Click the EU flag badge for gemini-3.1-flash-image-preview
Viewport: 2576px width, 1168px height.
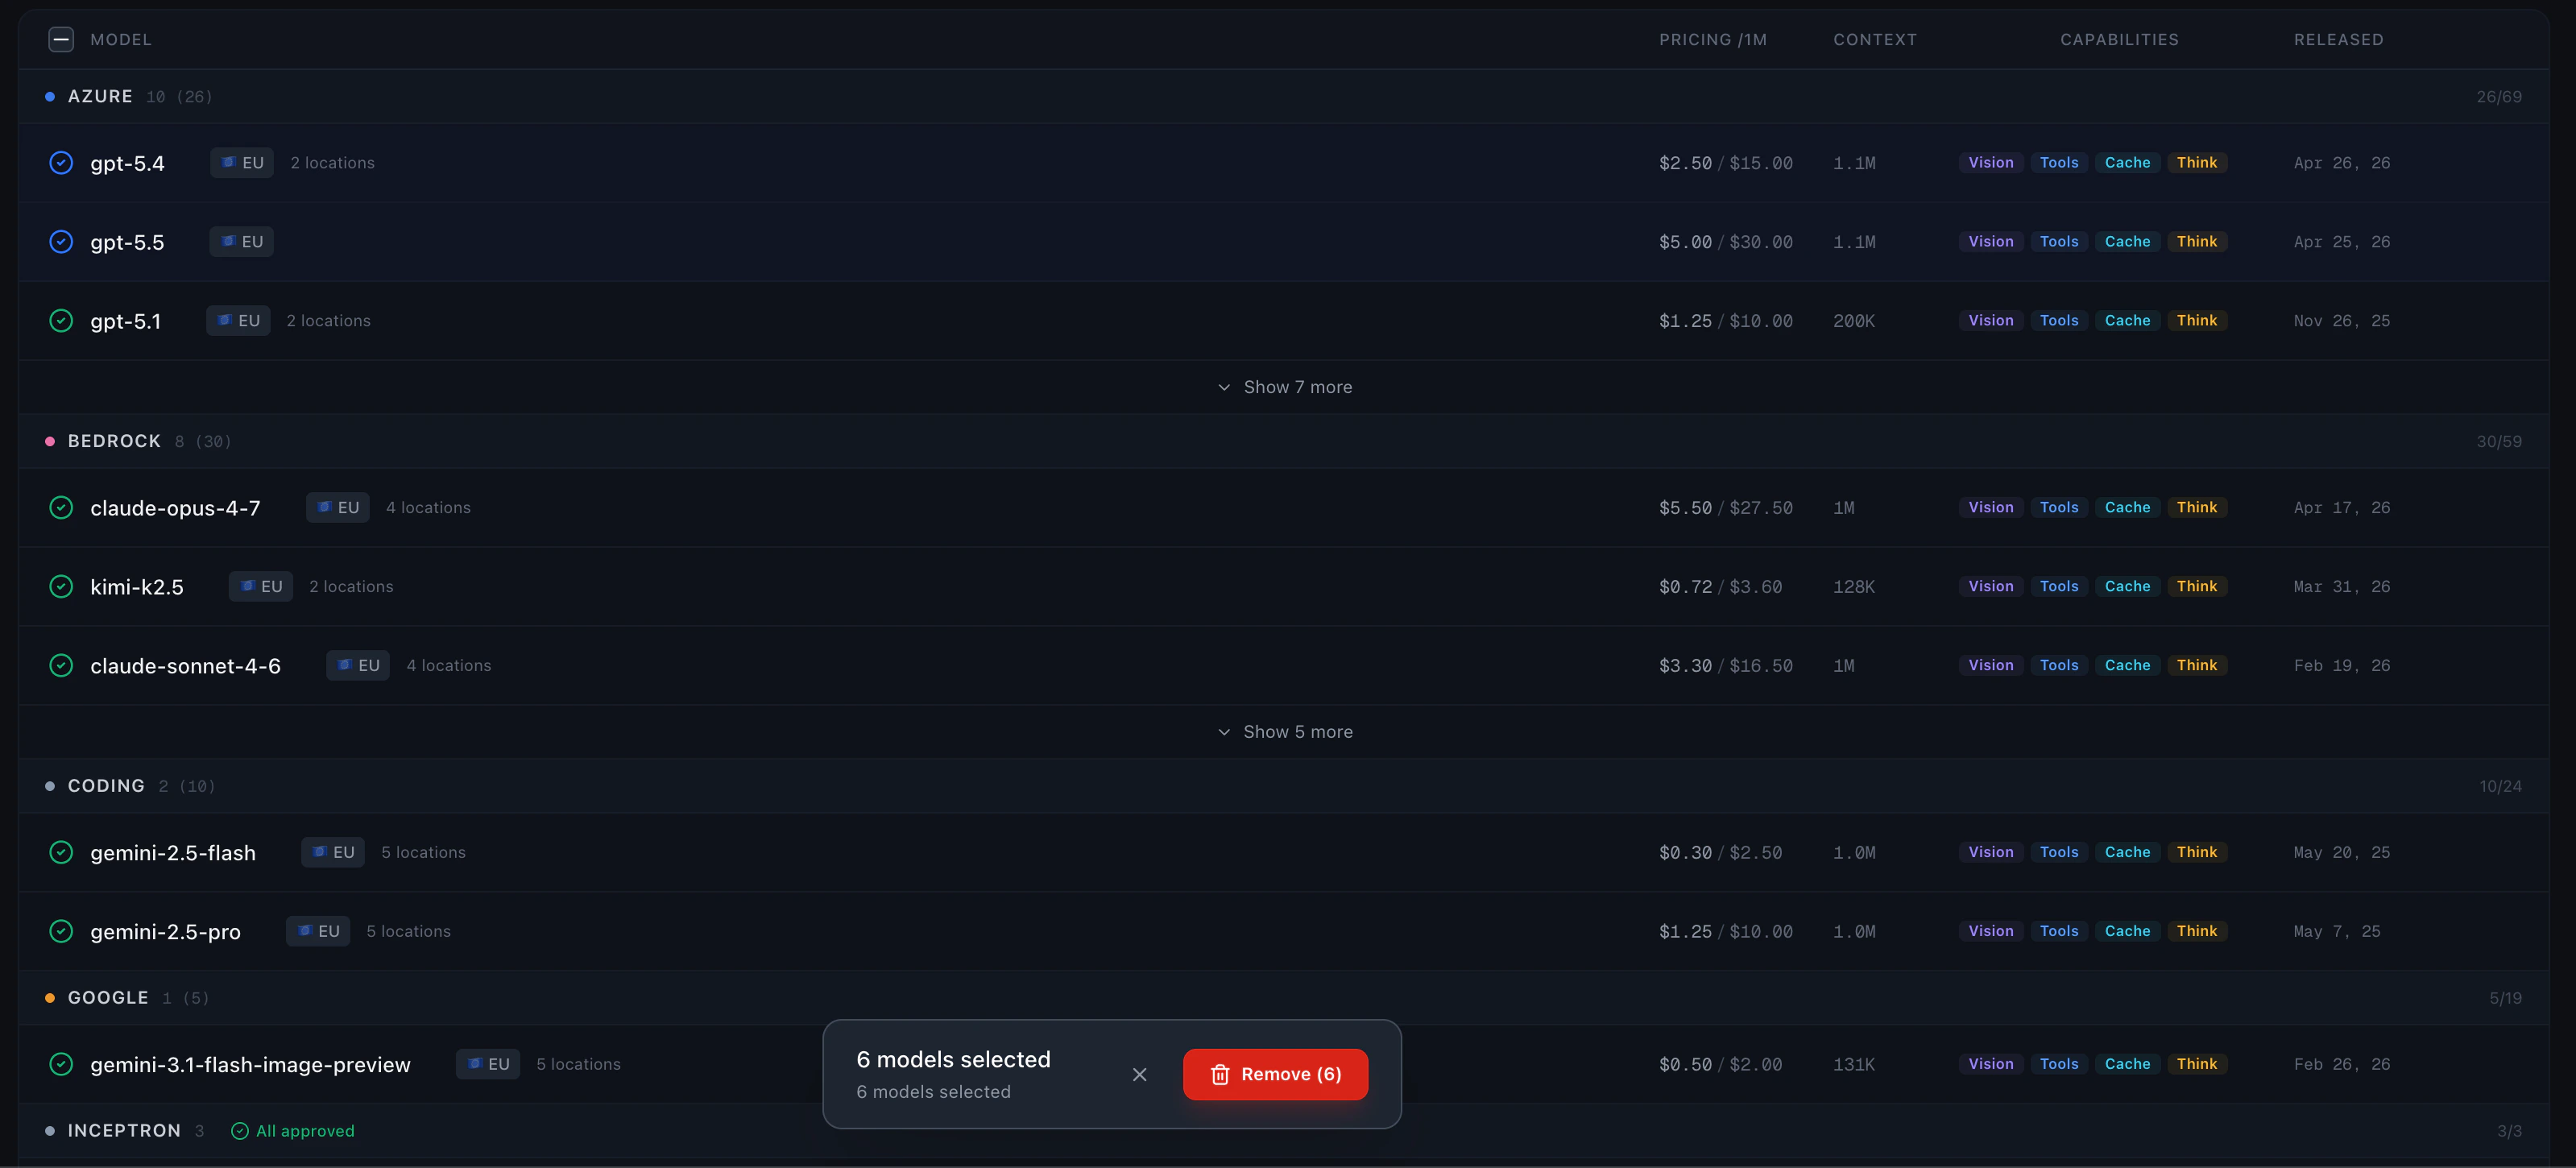click(x=488, y=1065)
